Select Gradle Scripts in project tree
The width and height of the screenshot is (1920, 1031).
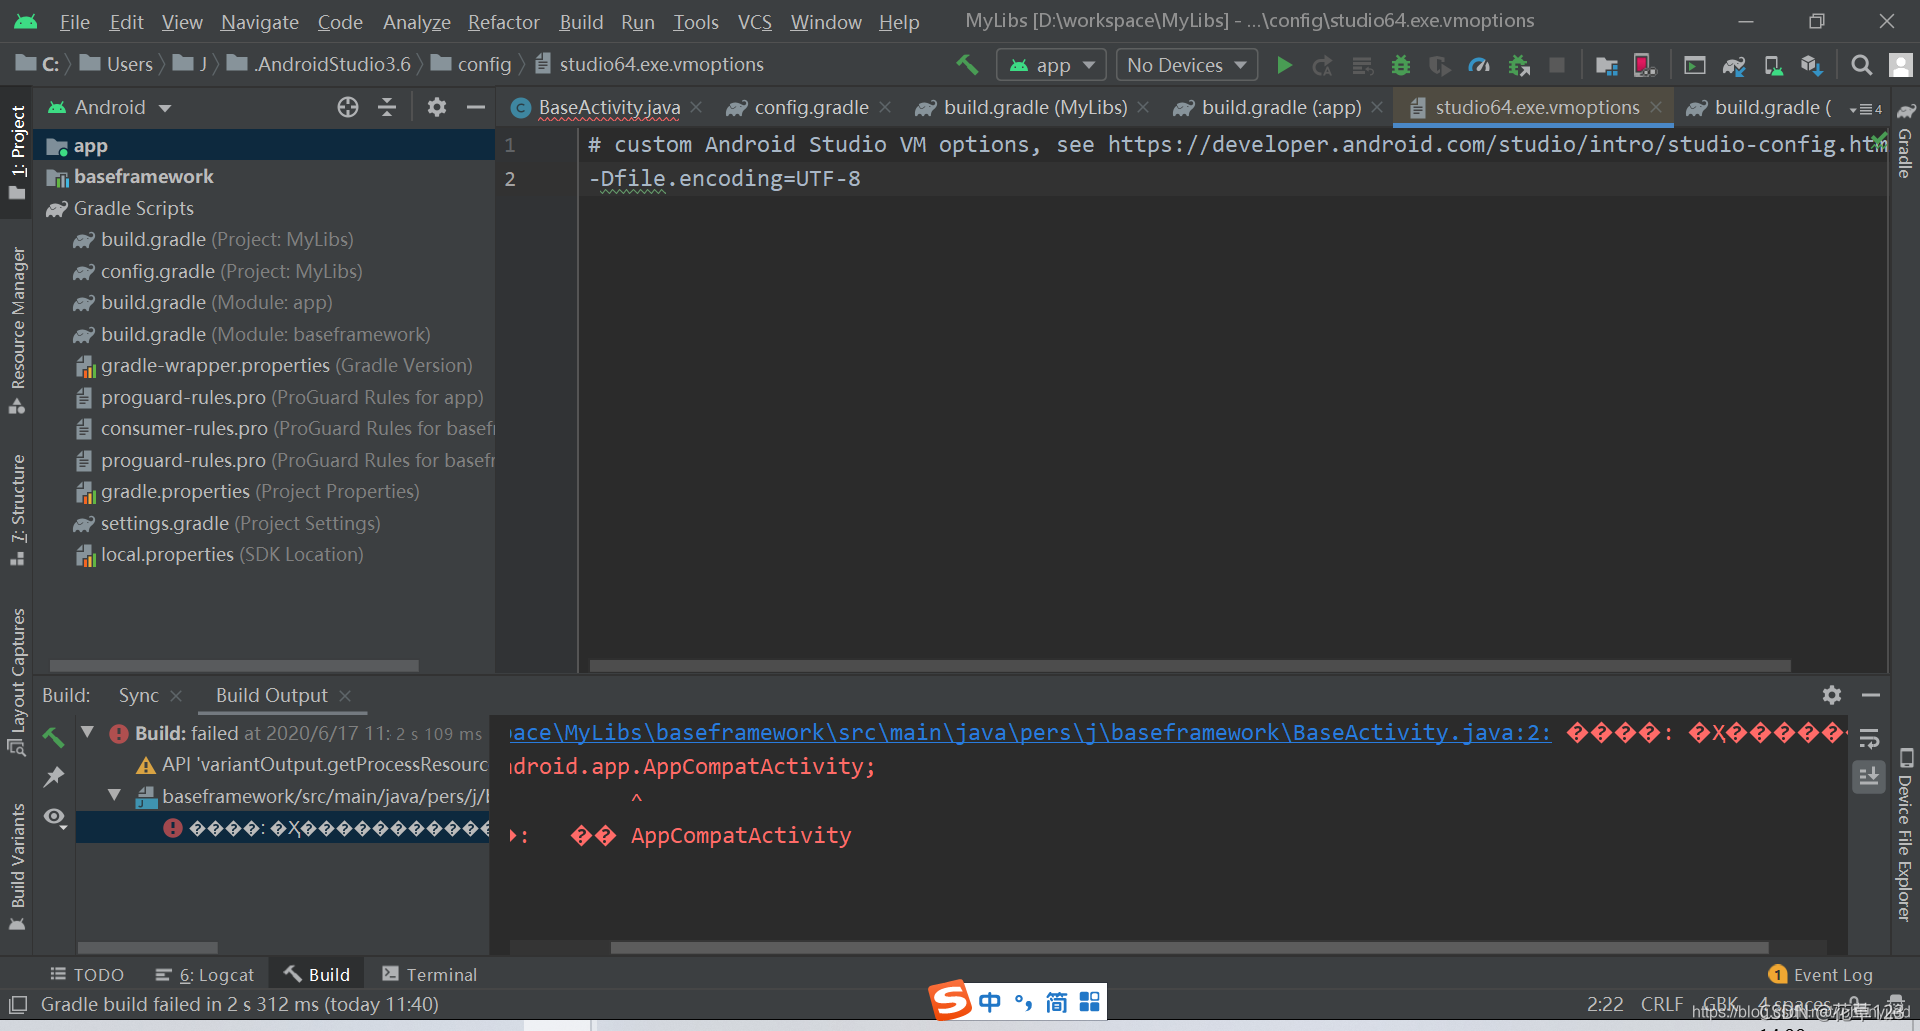pos(133,208)
